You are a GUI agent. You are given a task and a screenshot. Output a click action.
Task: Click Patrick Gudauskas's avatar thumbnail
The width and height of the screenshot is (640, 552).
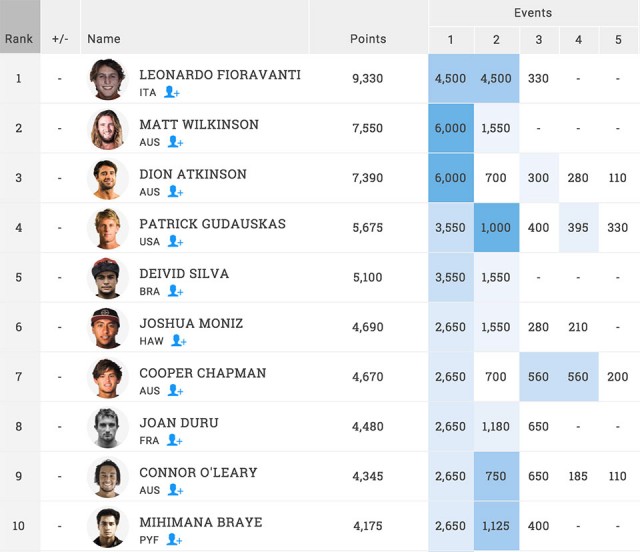(x=107, y=229)
